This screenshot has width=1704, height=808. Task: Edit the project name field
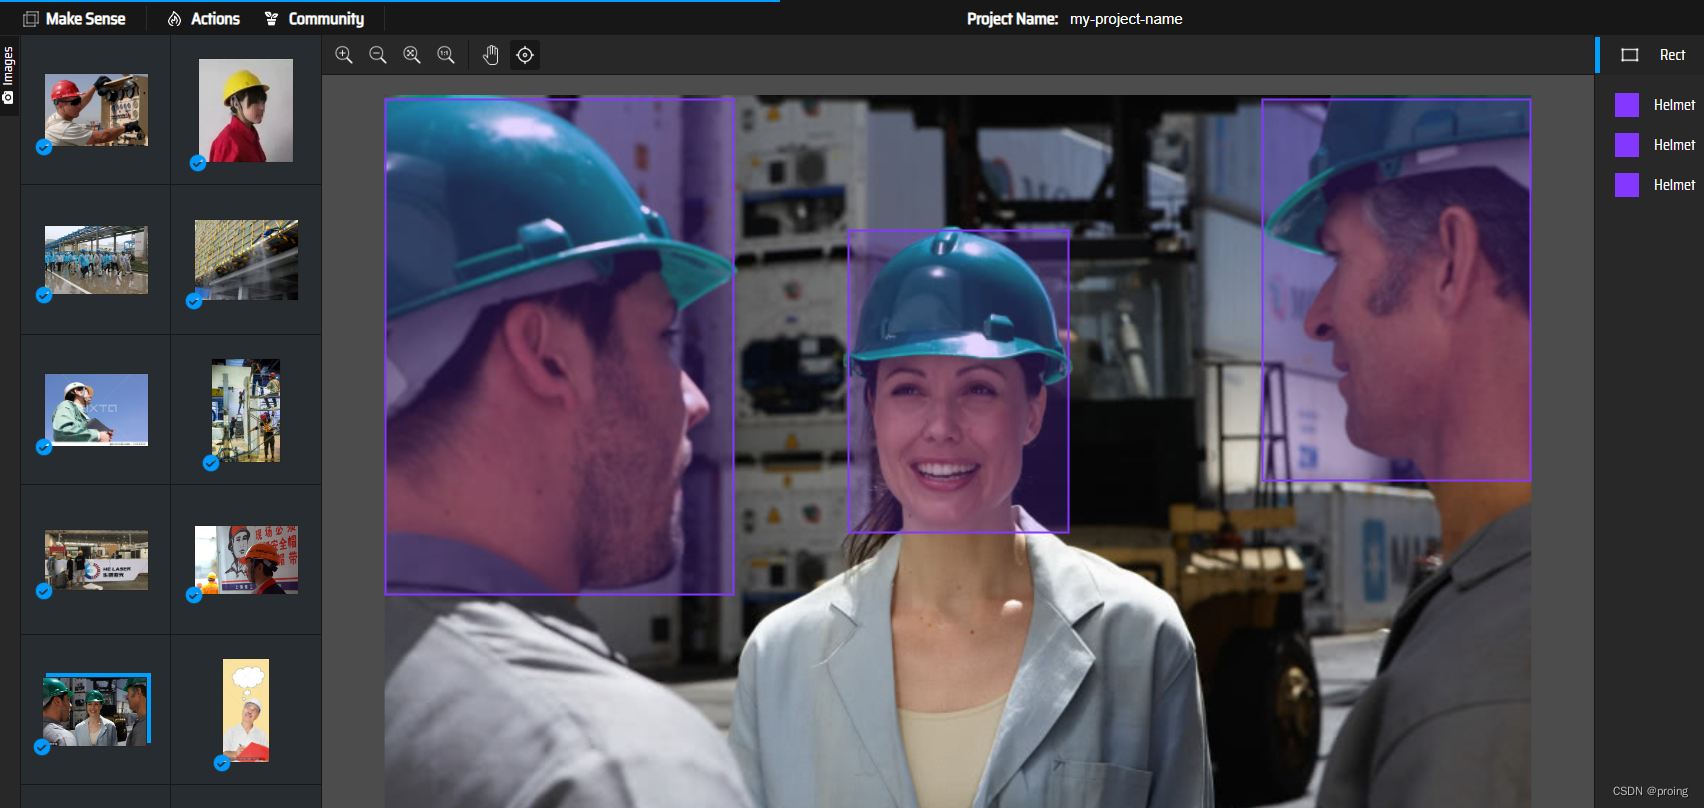click(1126, 19)
